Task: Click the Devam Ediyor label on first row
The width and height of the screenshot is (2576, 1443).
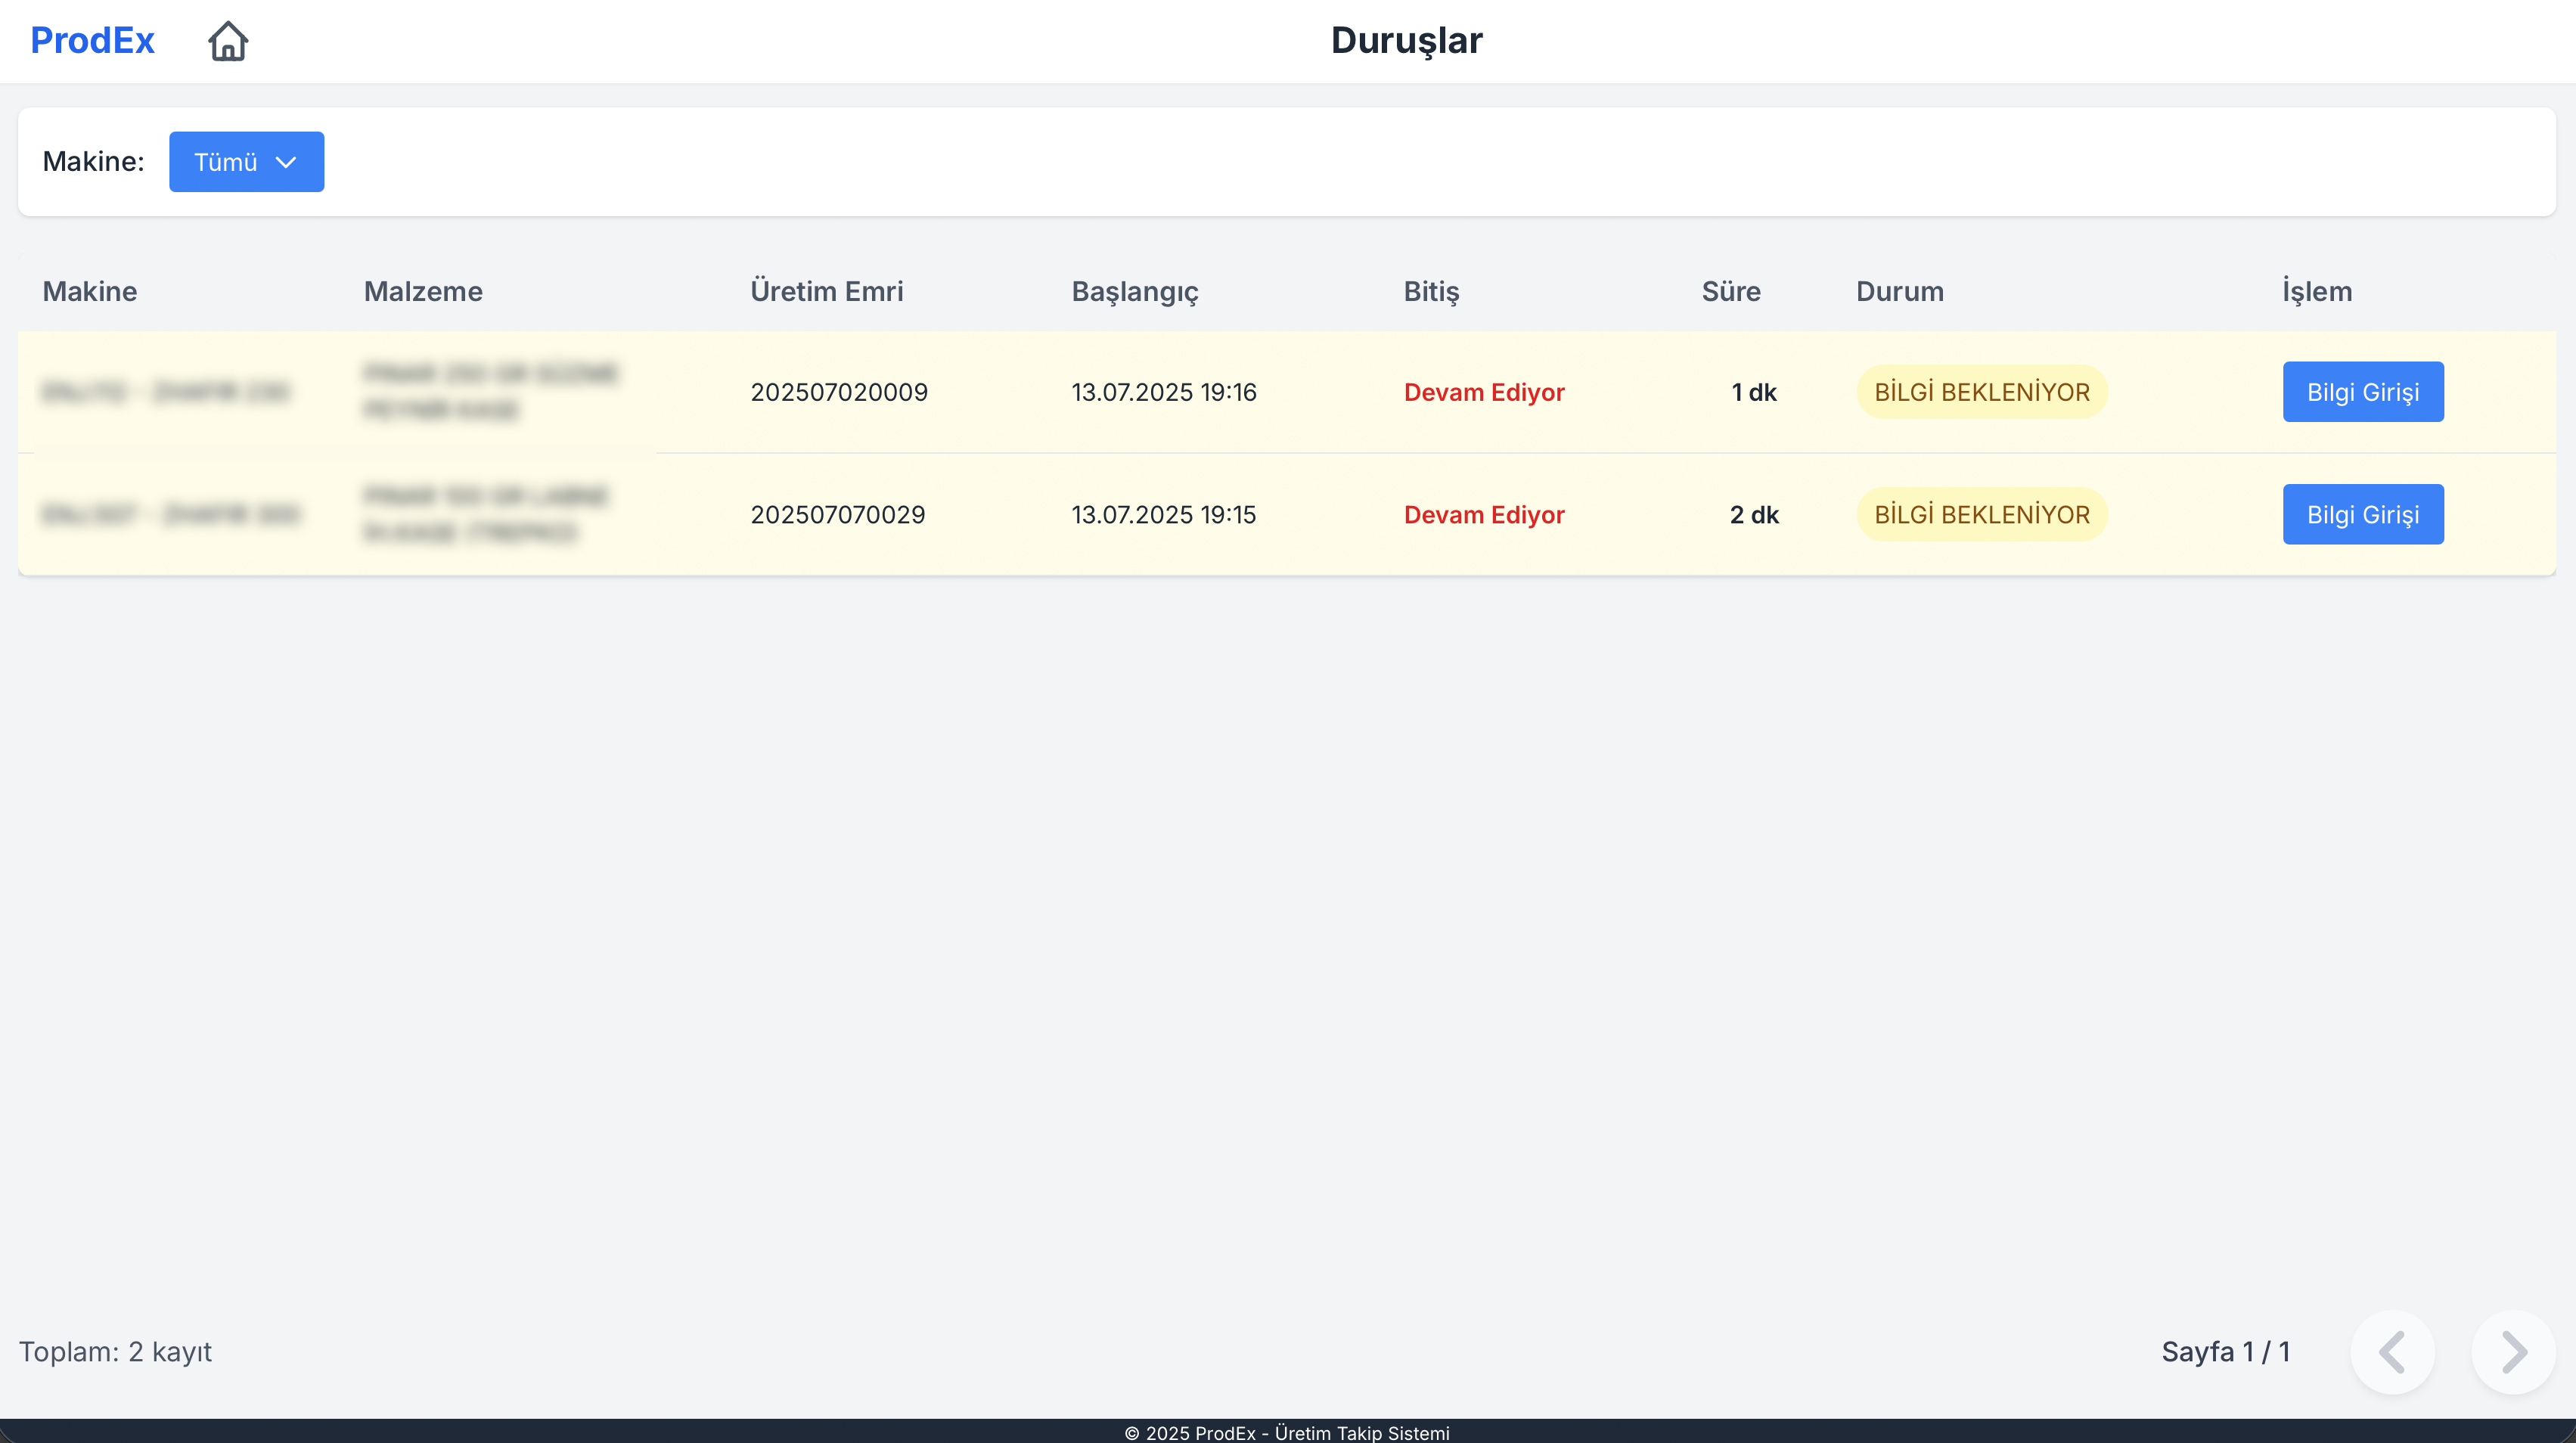Action: pyautogui.click(x=1484, y=392)
